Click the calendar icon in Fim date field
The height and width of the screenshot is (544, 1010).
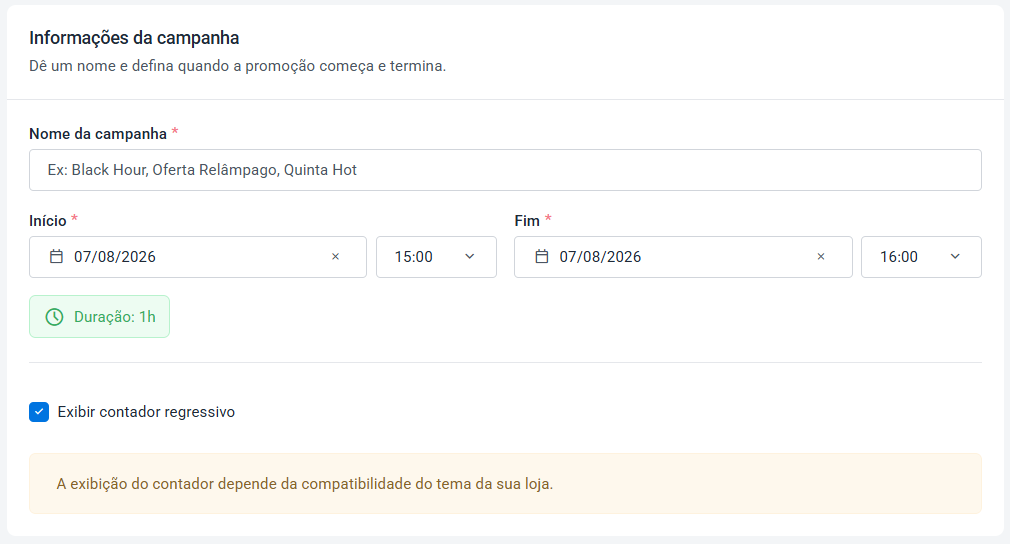coord(542,257)
